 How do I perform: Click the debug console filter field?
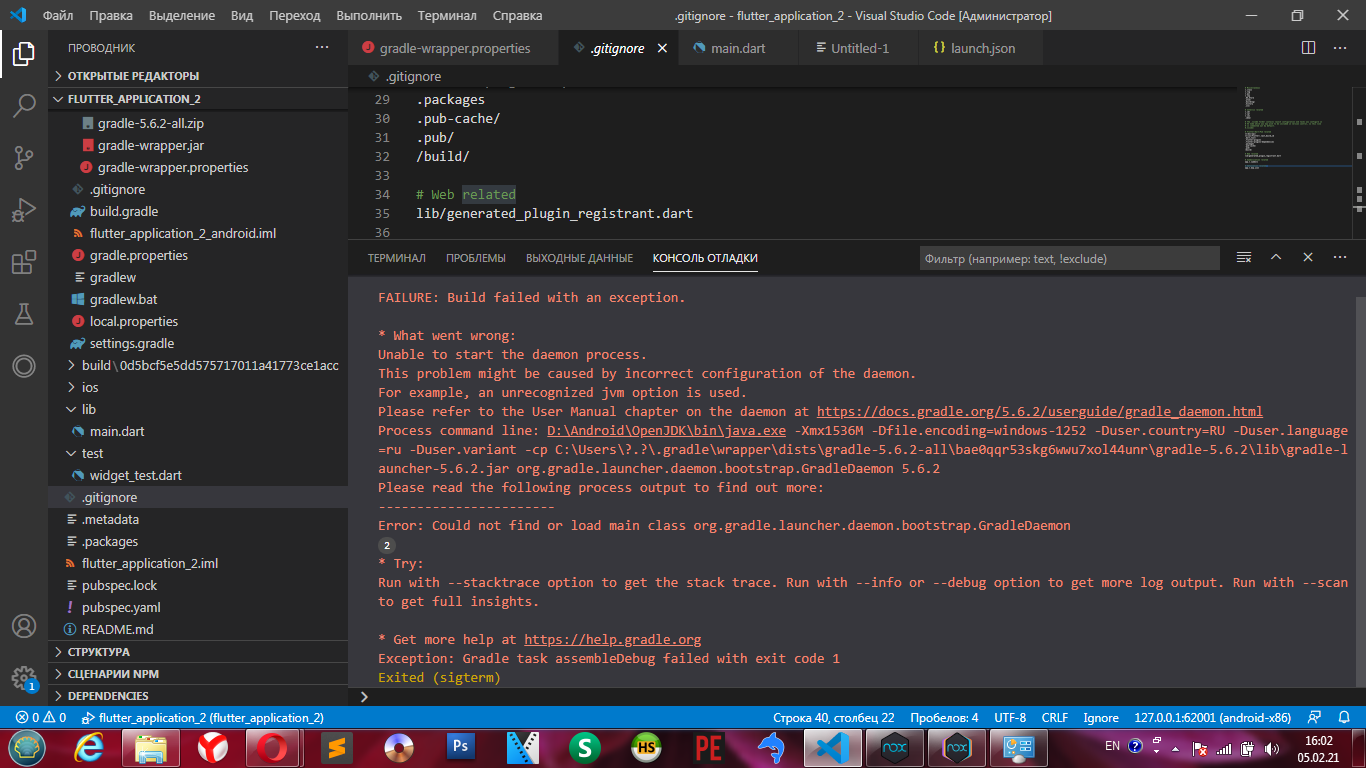pos(1070,259)
